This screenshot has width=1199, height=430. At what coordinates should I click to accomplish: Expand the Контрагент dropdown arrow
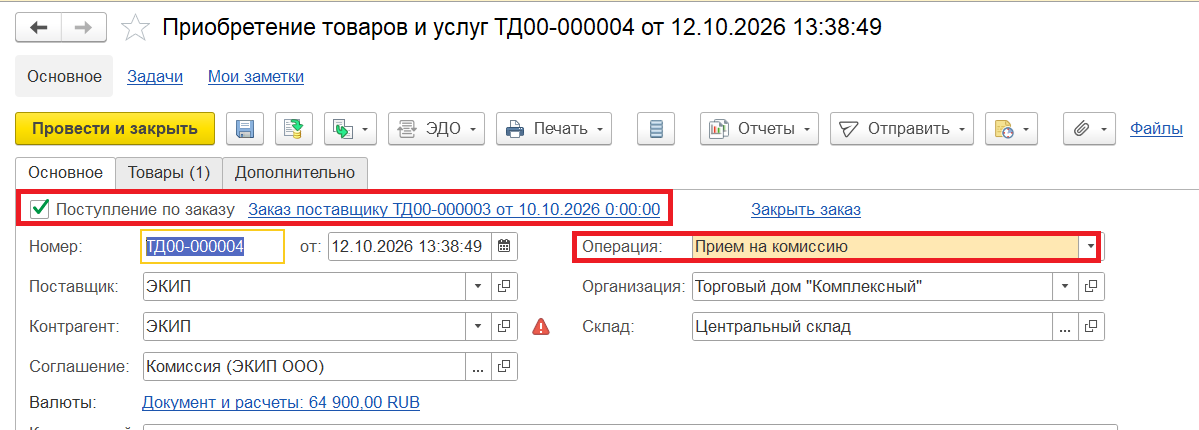[x=478, y=327]
